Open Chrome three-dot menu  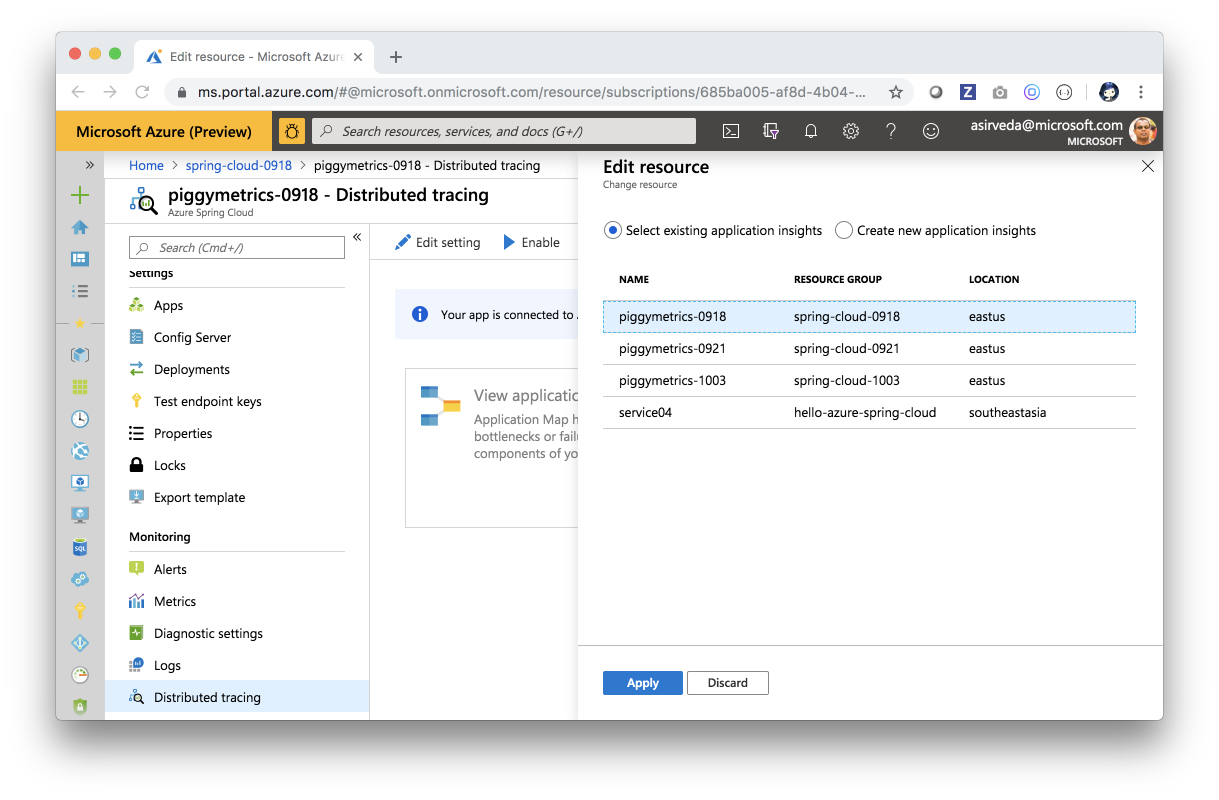1141,92
